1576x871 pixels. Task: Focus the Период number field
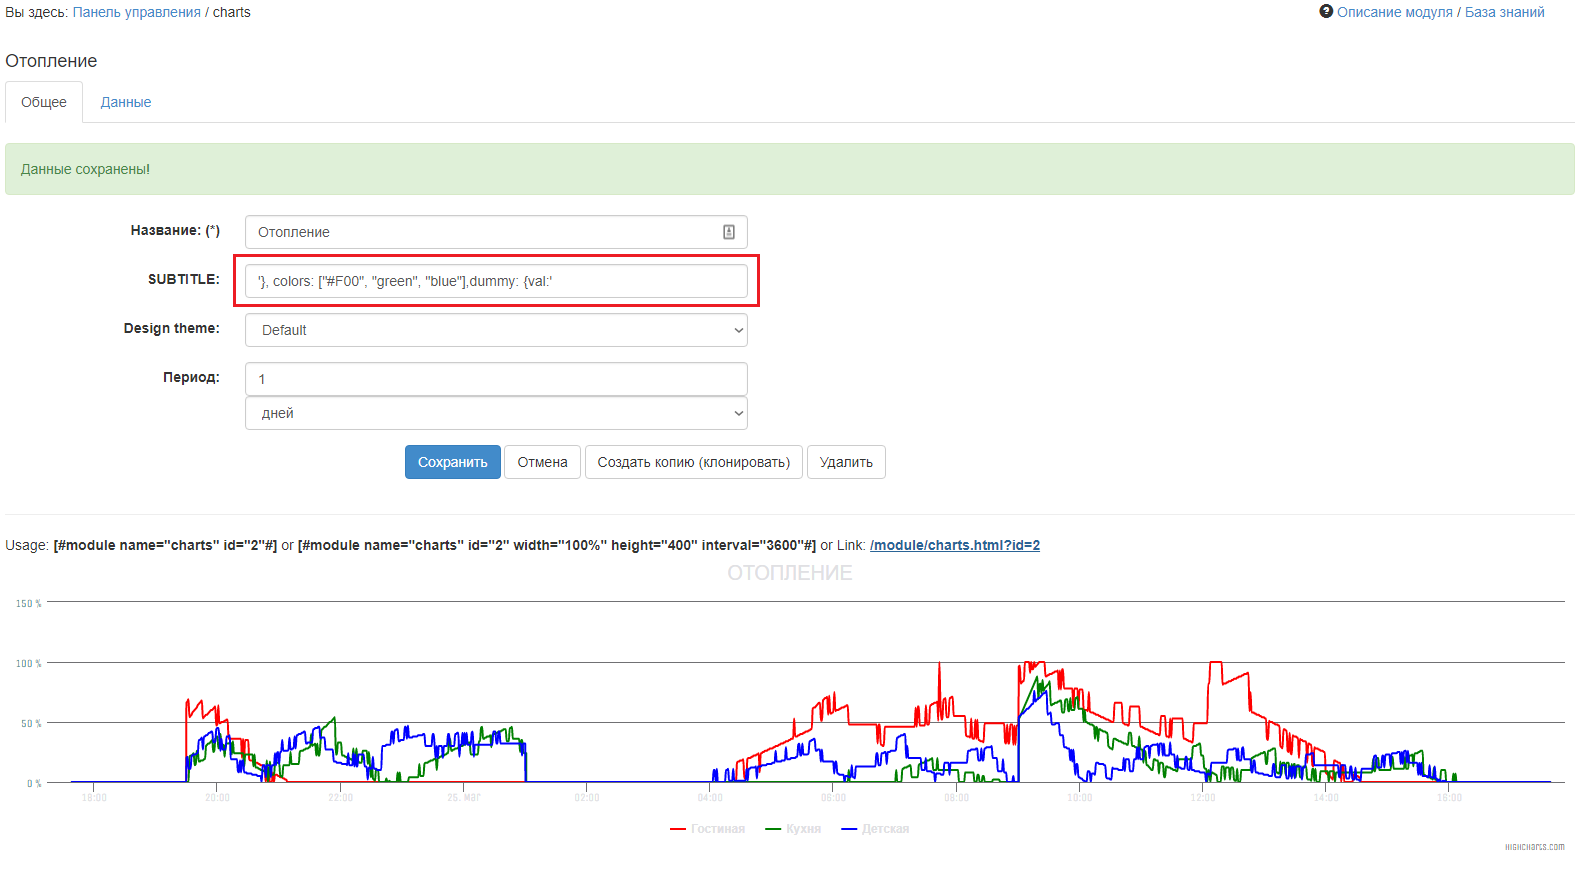click(496, 379)
